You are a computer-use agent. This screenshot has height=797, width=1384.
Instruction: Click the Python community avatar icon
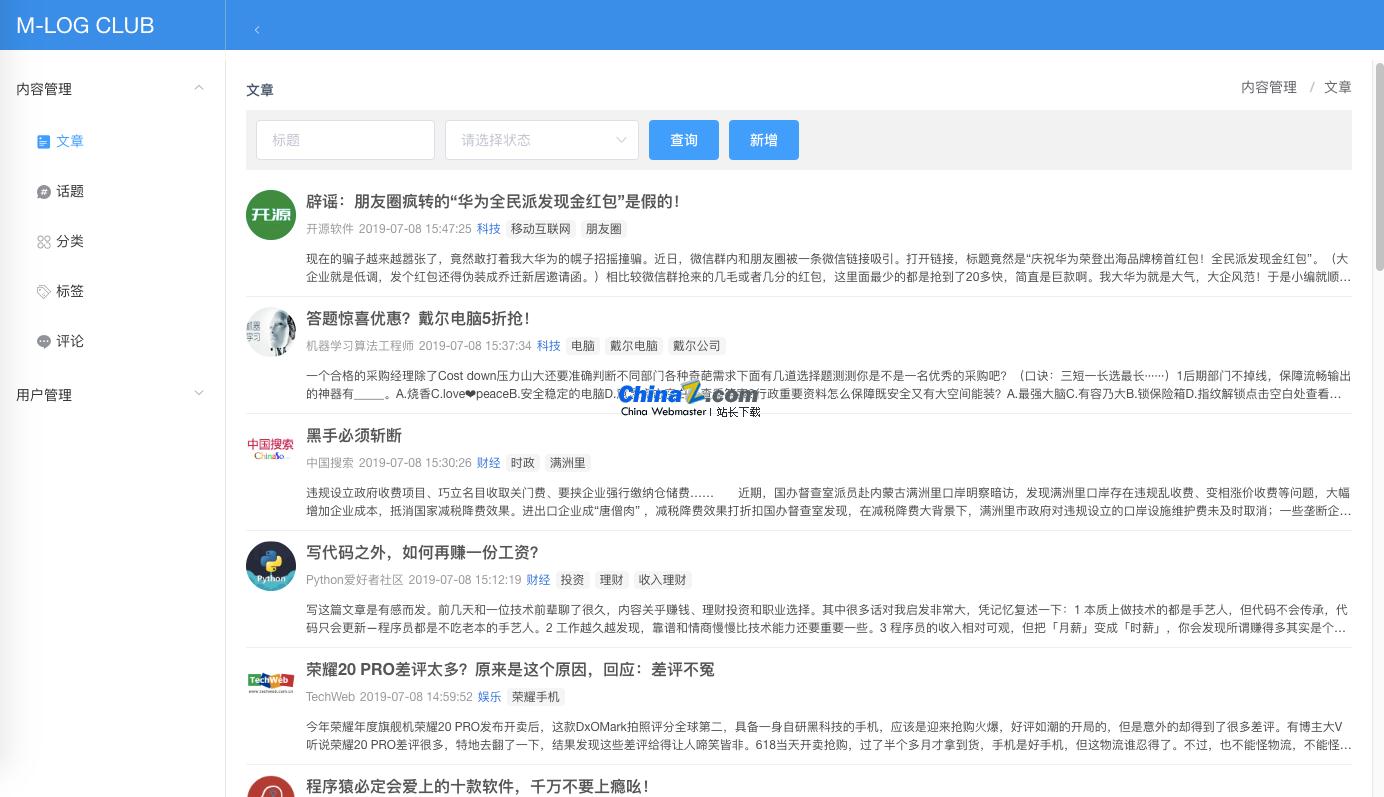click(x=271, y=566)
